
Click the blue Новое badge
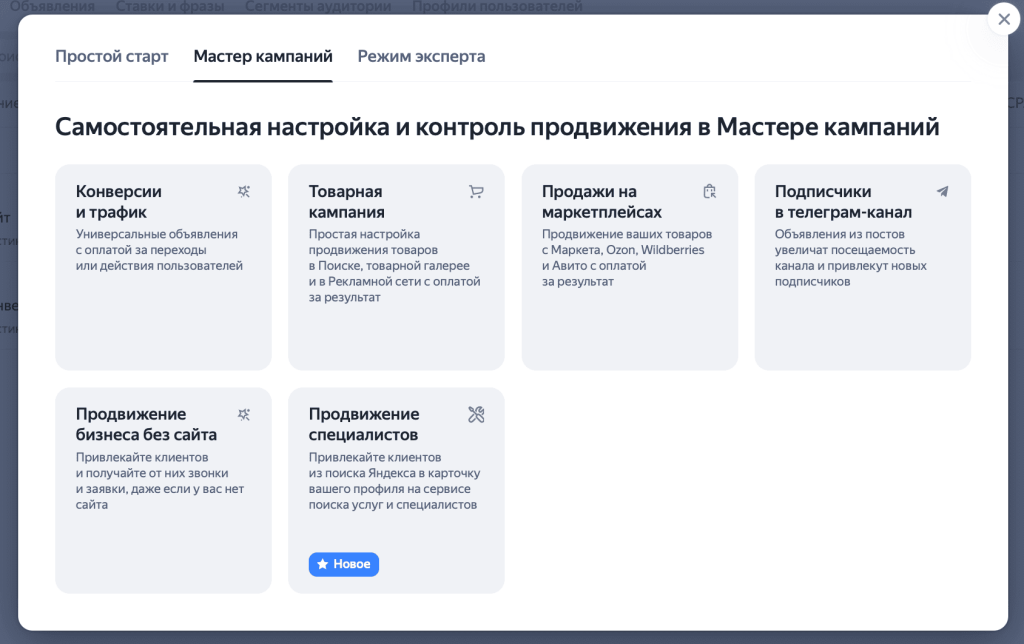344,564
